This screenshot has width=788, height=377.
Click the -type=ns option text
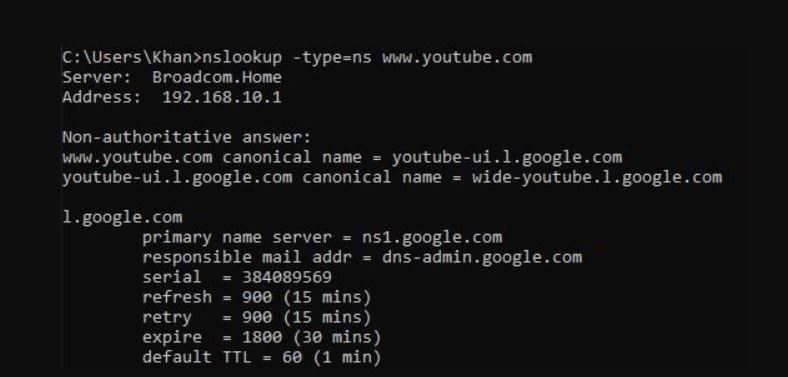(332, 58)
